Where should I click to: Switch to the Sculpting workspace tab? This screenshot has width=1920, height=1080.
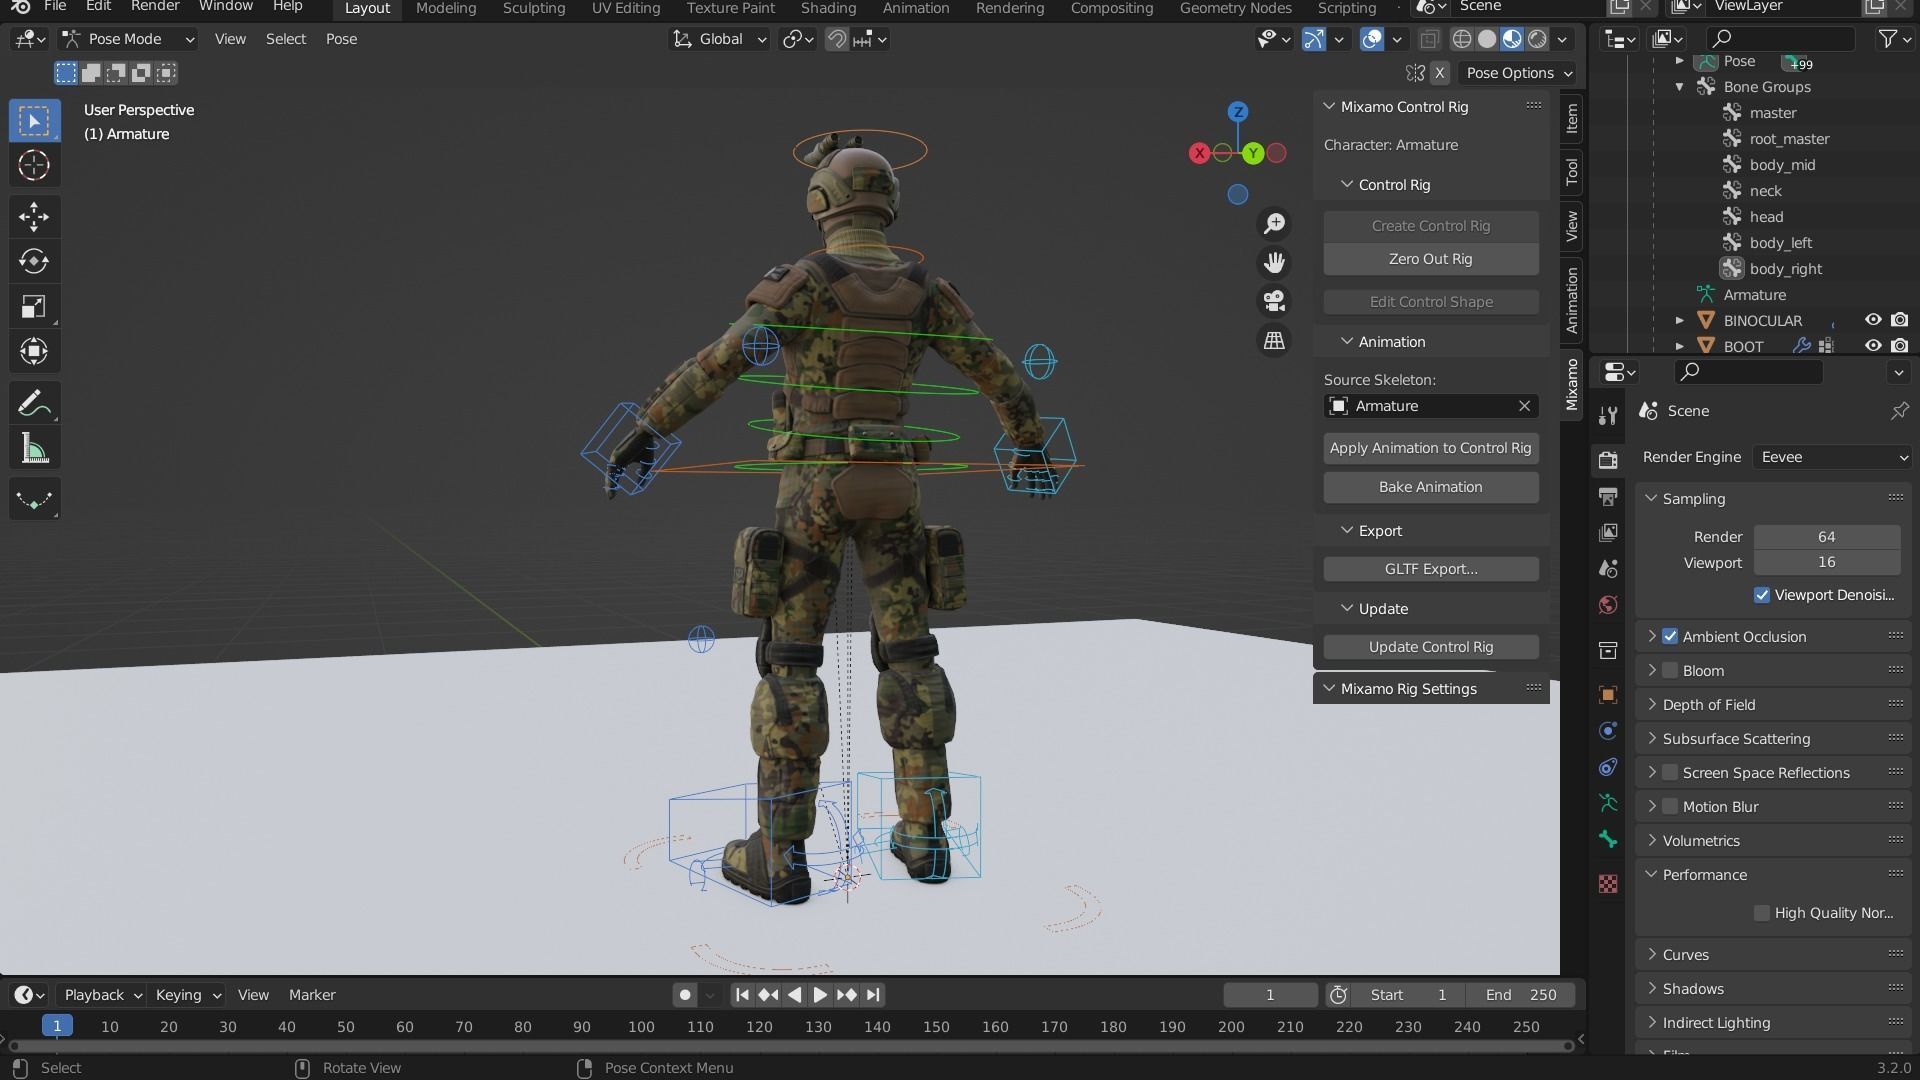(533, 8)
